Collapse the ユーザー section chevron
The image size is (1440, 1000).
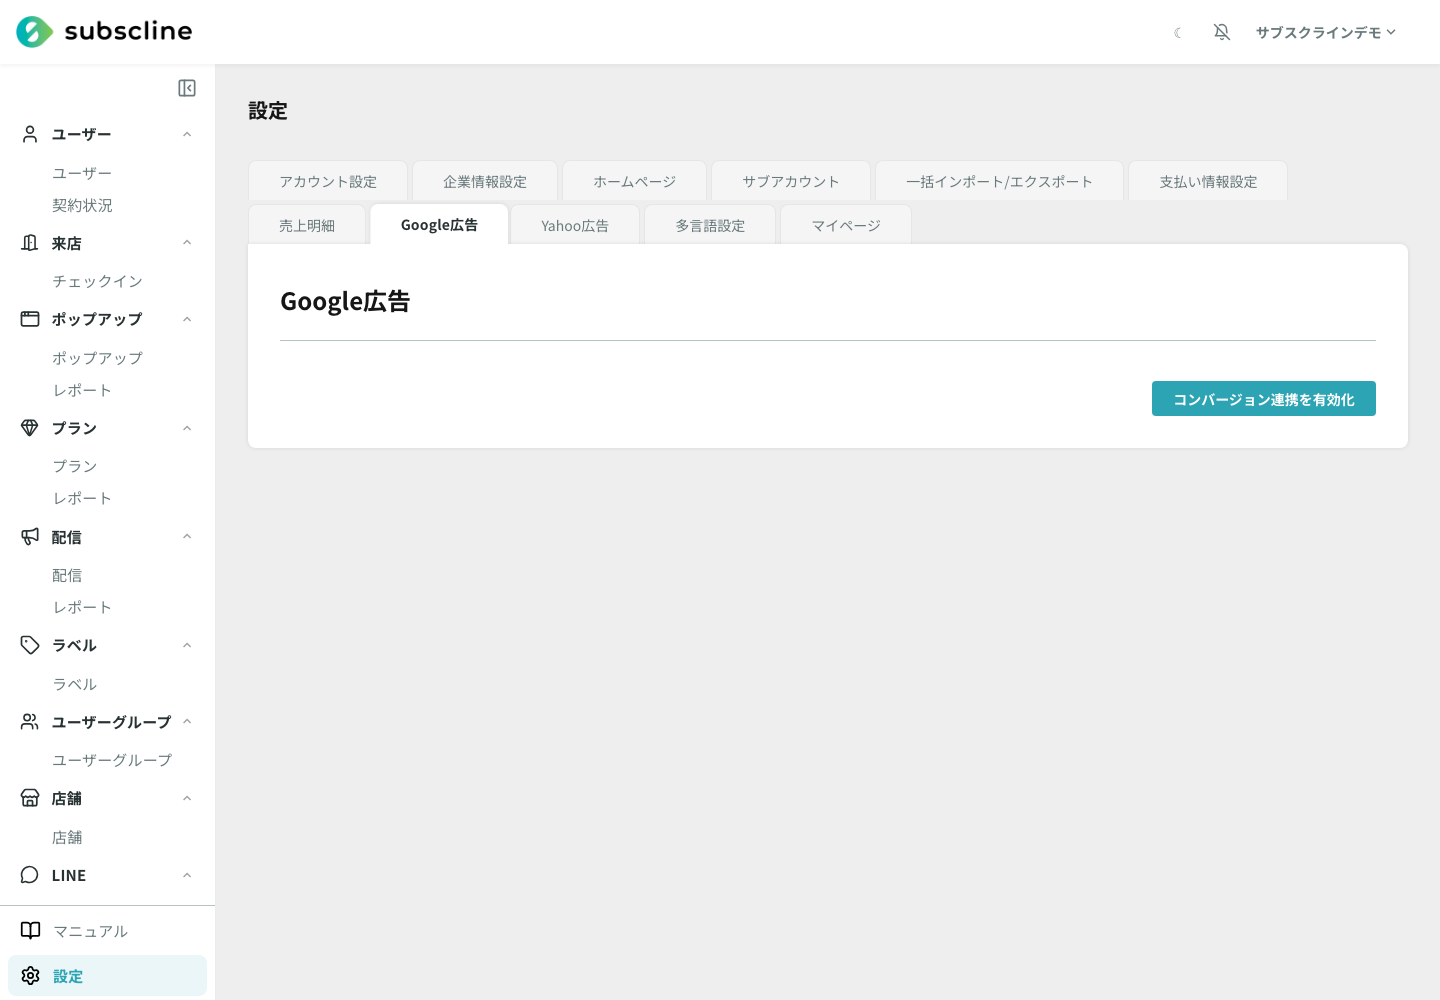[187, 134]
